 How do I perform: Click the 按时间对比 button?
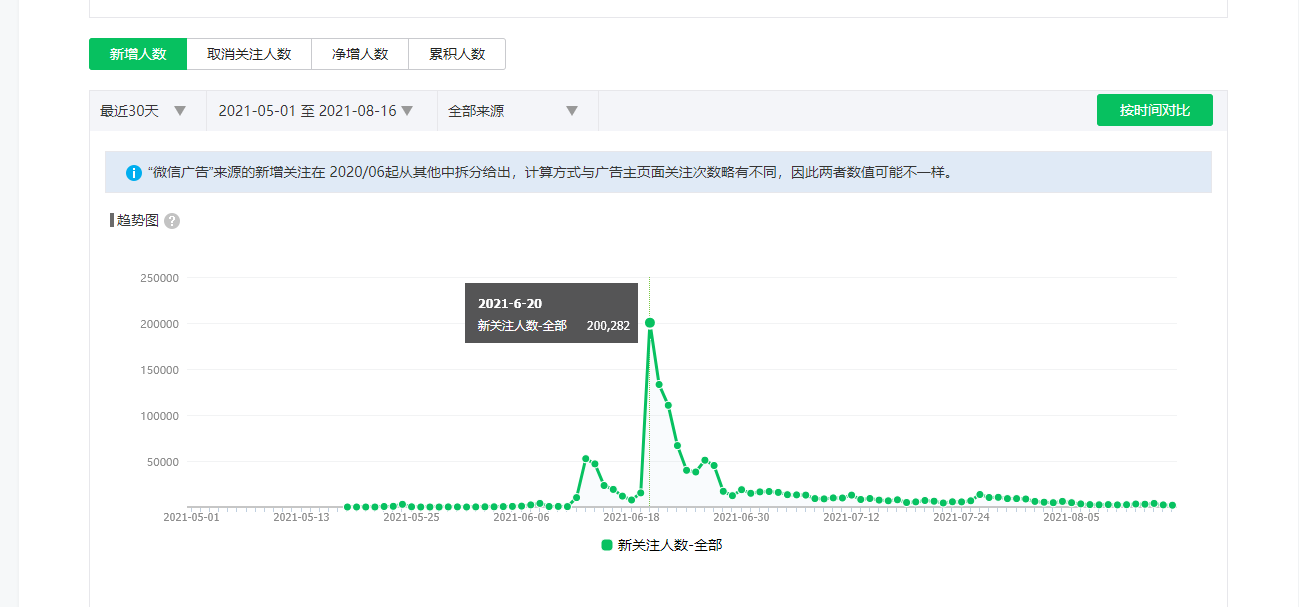(x=1154, y=110)
